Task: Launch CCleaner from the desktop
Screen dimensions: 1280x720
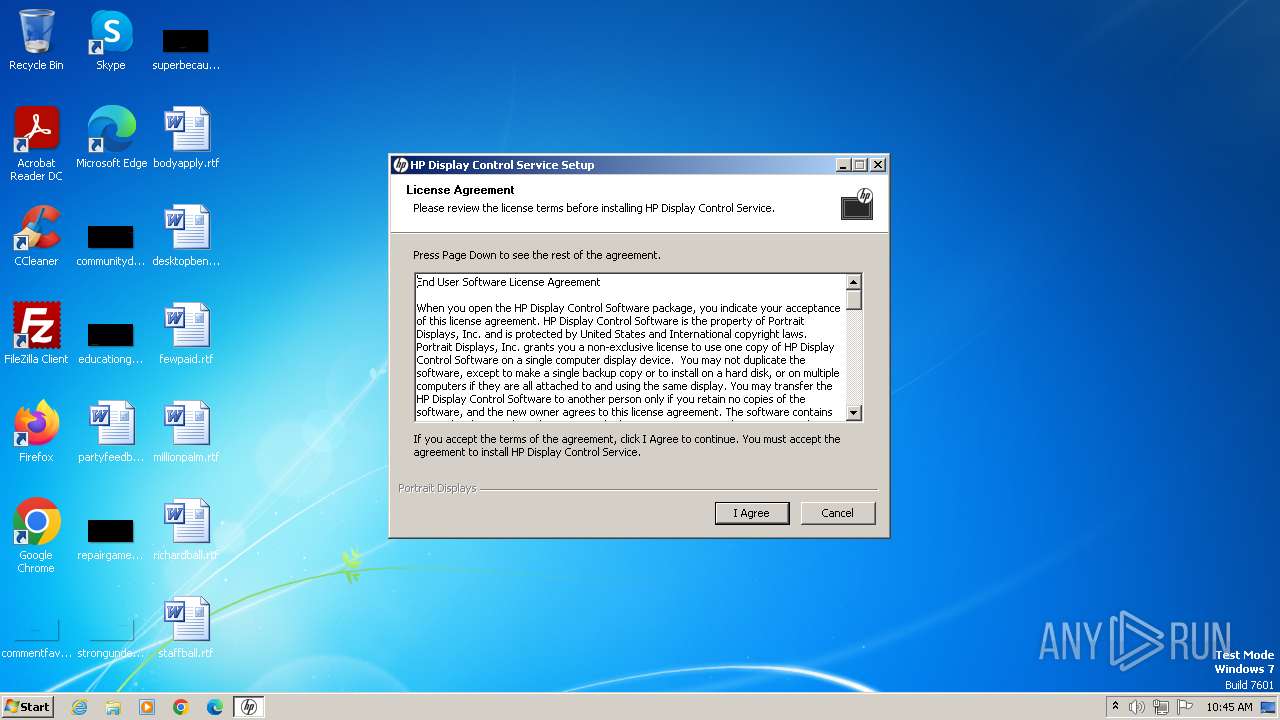Action: point(36,236)
